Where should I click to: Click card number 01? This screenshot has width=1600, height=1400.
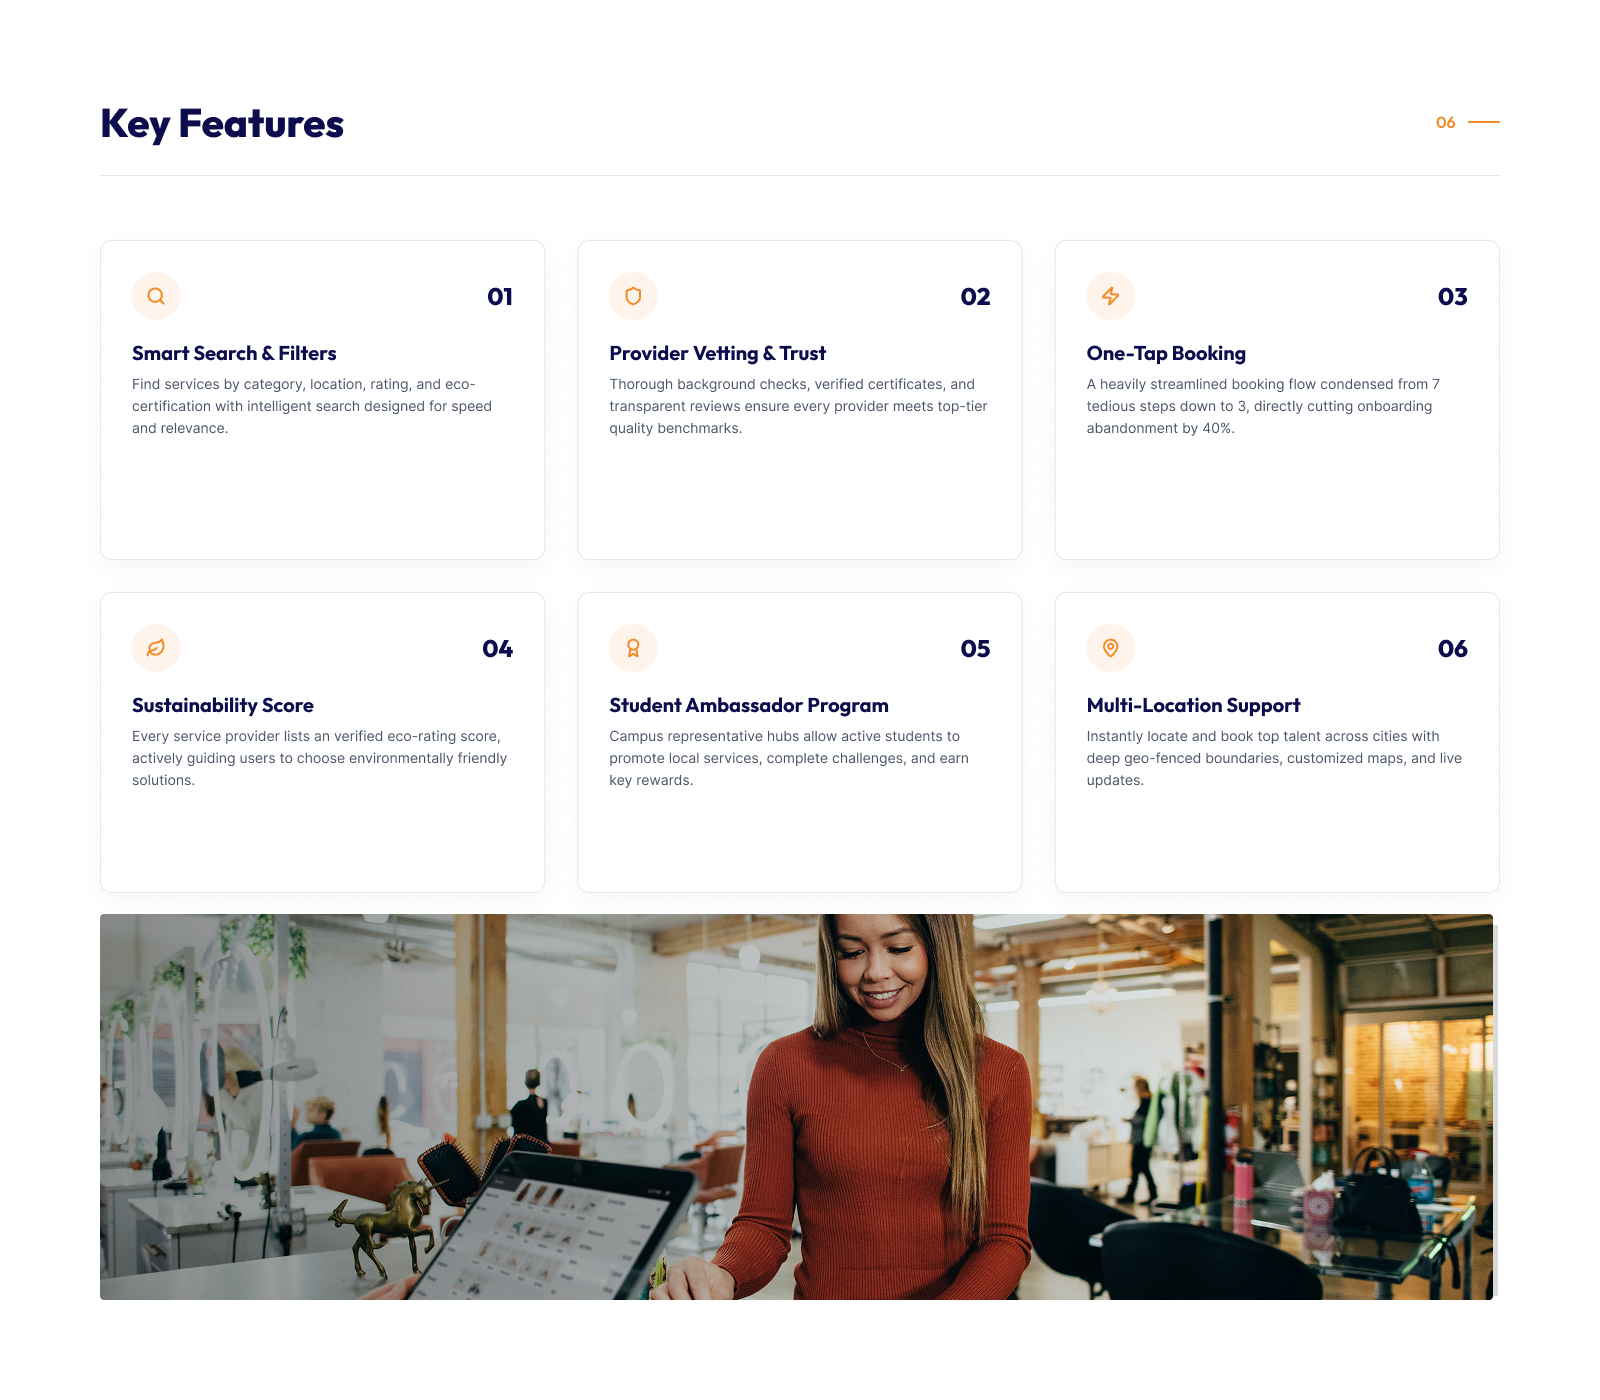point(500,296)
